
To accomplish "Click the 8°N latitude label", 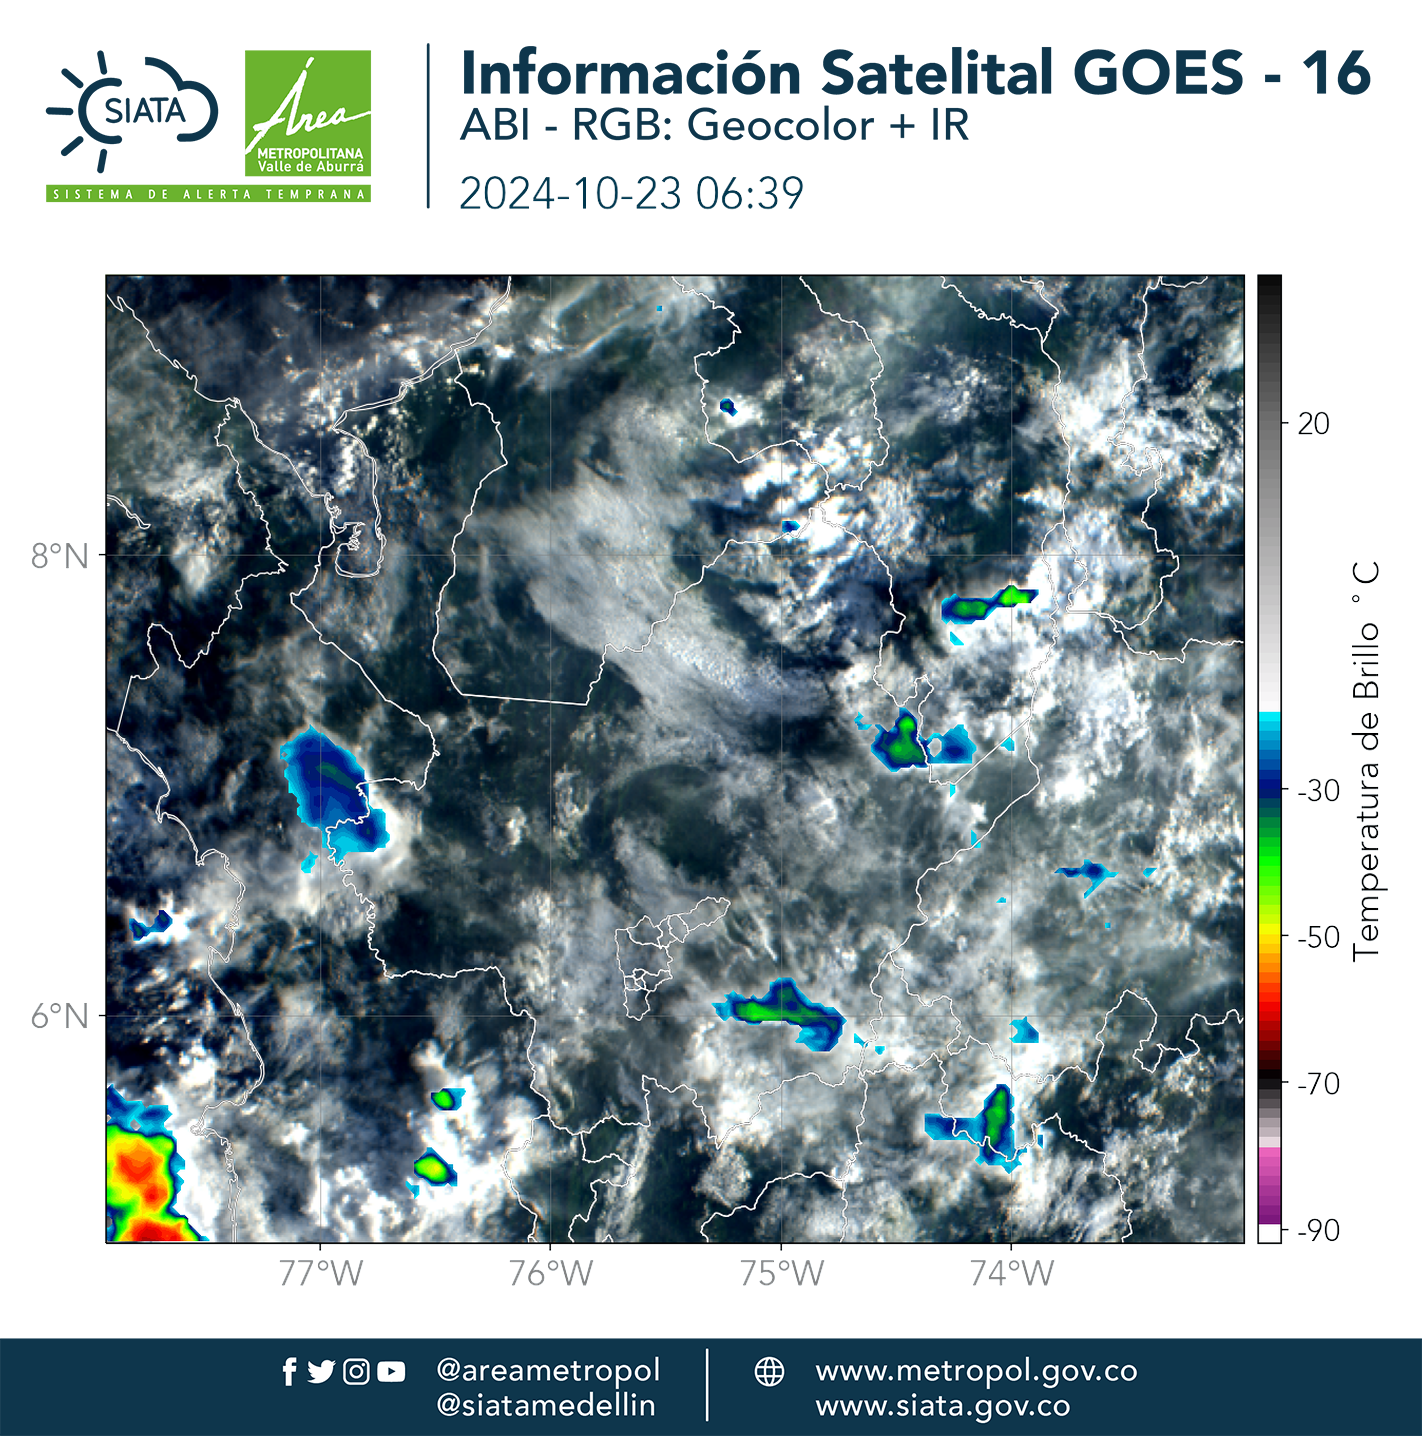I will (60, 556).
